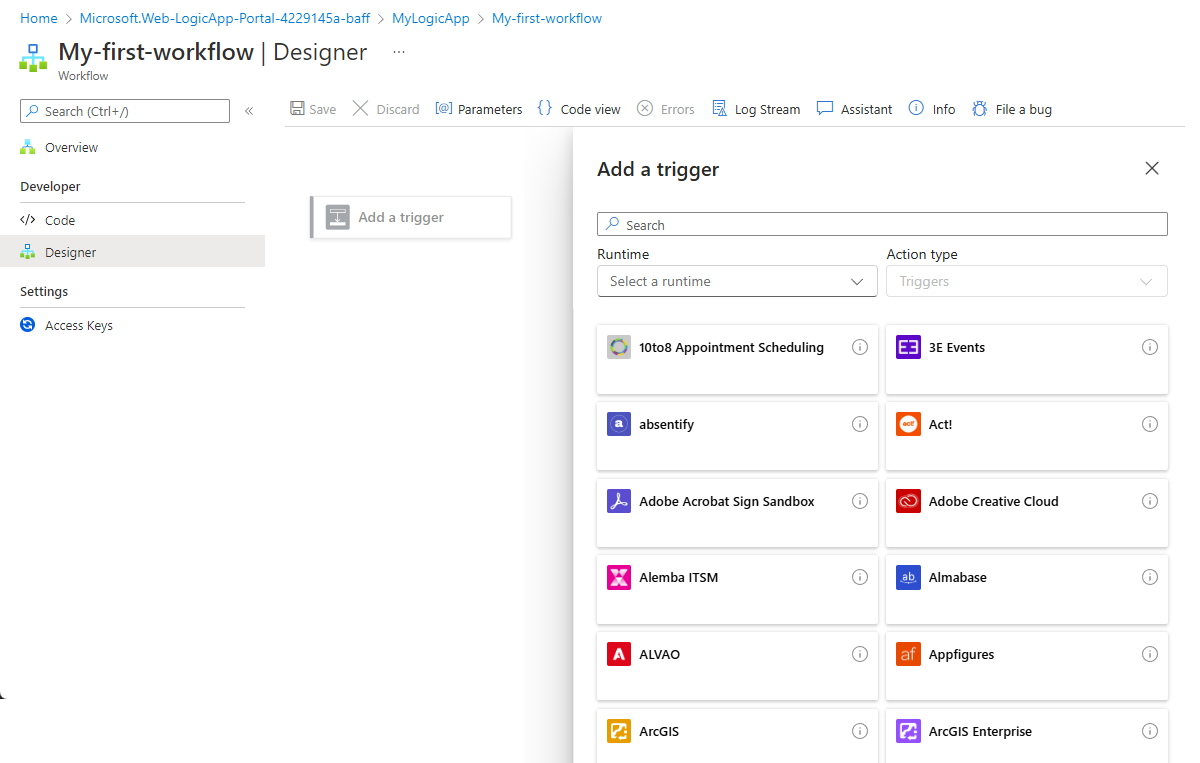Go to Home breadcrumb
The height and width of the screenshot is (763, 1200).
click(x=39, y=18)
